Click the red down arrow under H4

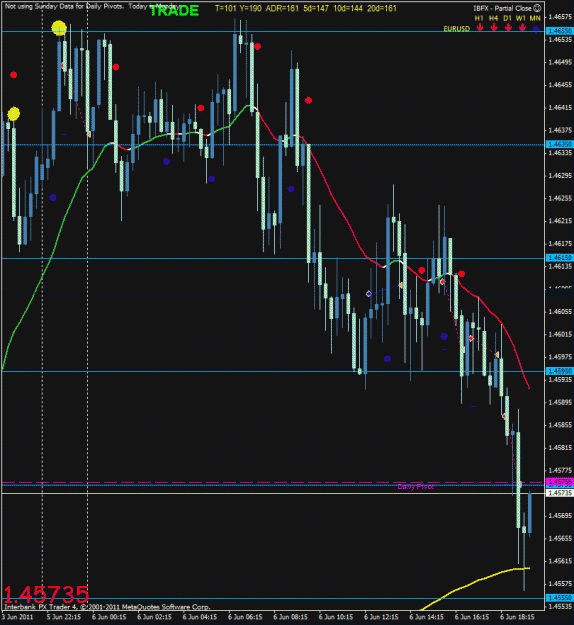[494, 27]
